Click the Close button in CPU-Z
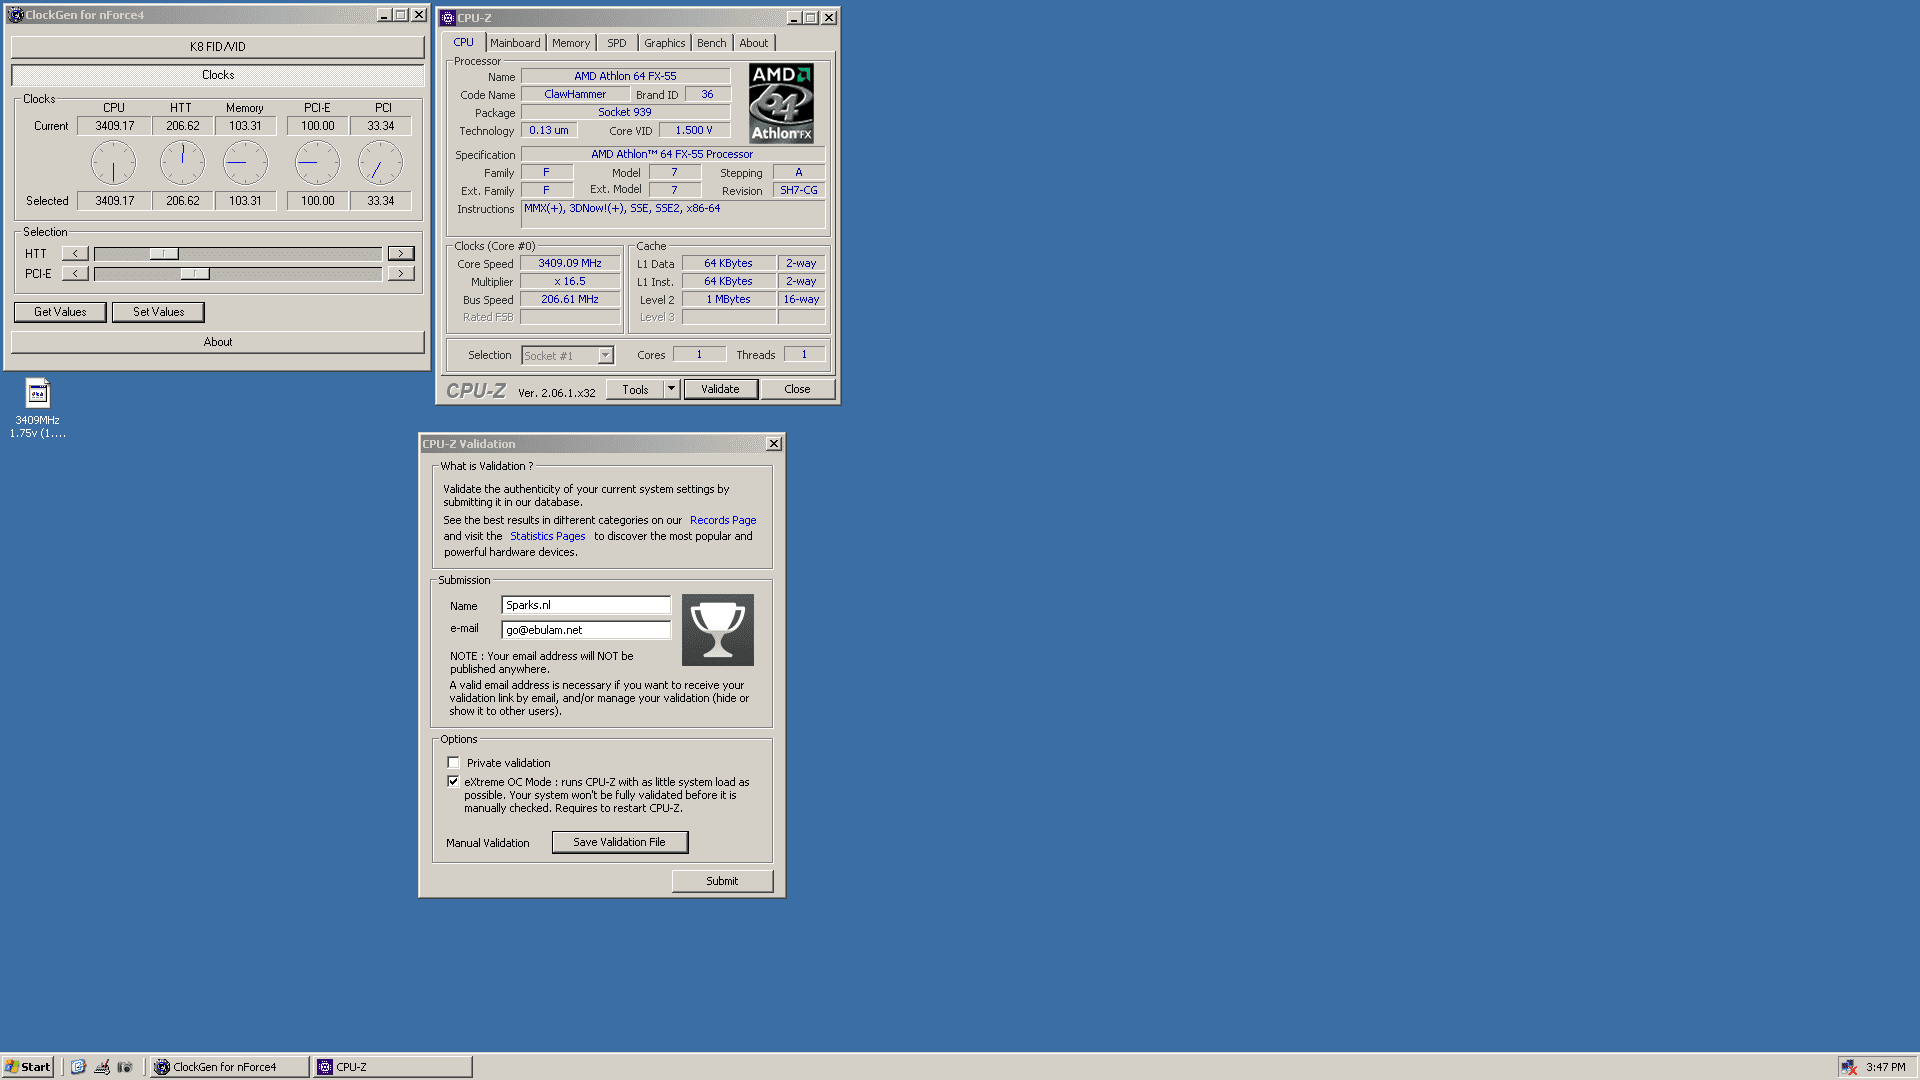The height and width of the screenshot is (1080, 1920). [x=797, y=389]
